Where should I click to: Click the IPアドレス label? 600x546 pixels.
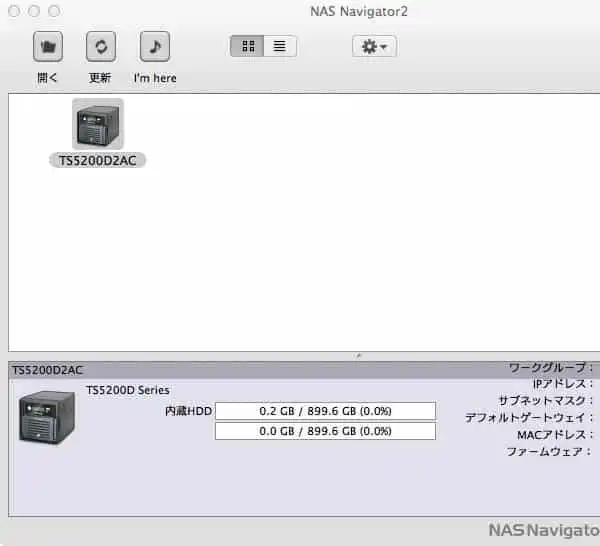click(562, 384)
